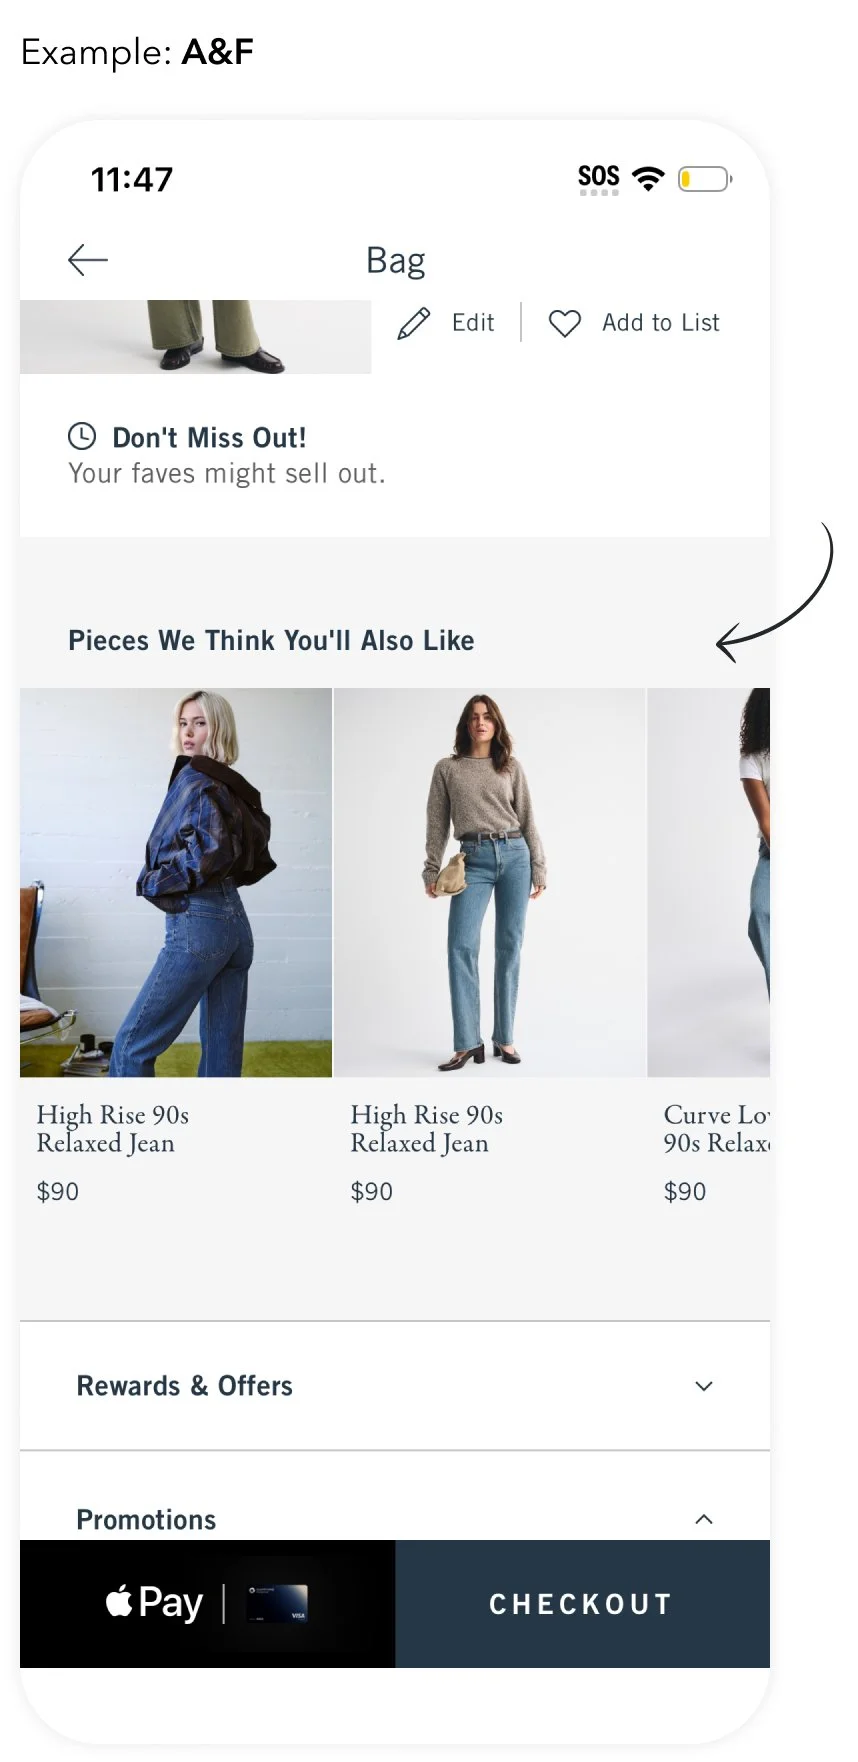
Task: Click the Add to List label
Action: pyautogui.click(x=661, y=323)
